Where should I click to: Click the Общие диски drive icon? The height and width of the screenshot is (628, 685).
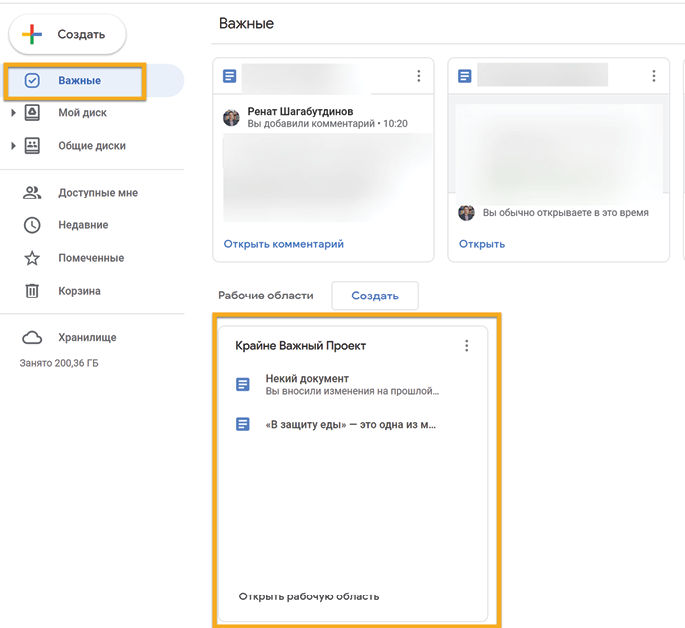[x=32, y=146]
